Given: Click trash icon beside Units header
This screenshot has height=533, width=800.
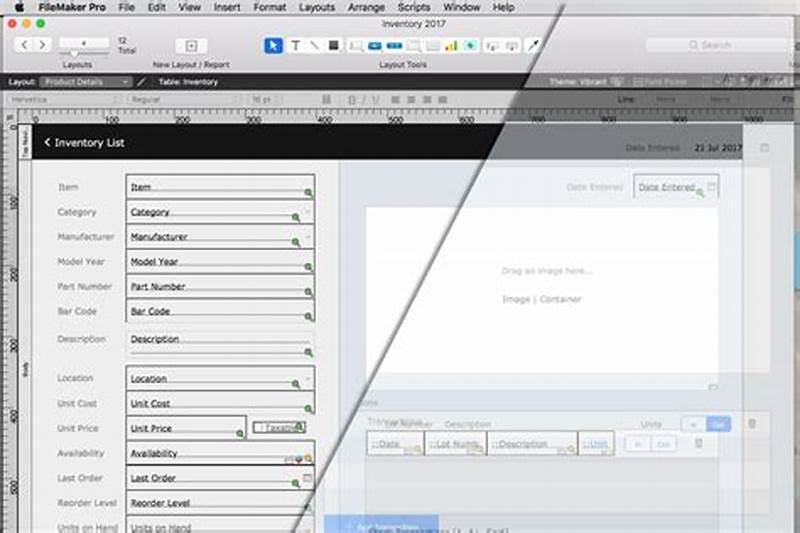Looking at the screenshot, I should (x=752, y=423).
